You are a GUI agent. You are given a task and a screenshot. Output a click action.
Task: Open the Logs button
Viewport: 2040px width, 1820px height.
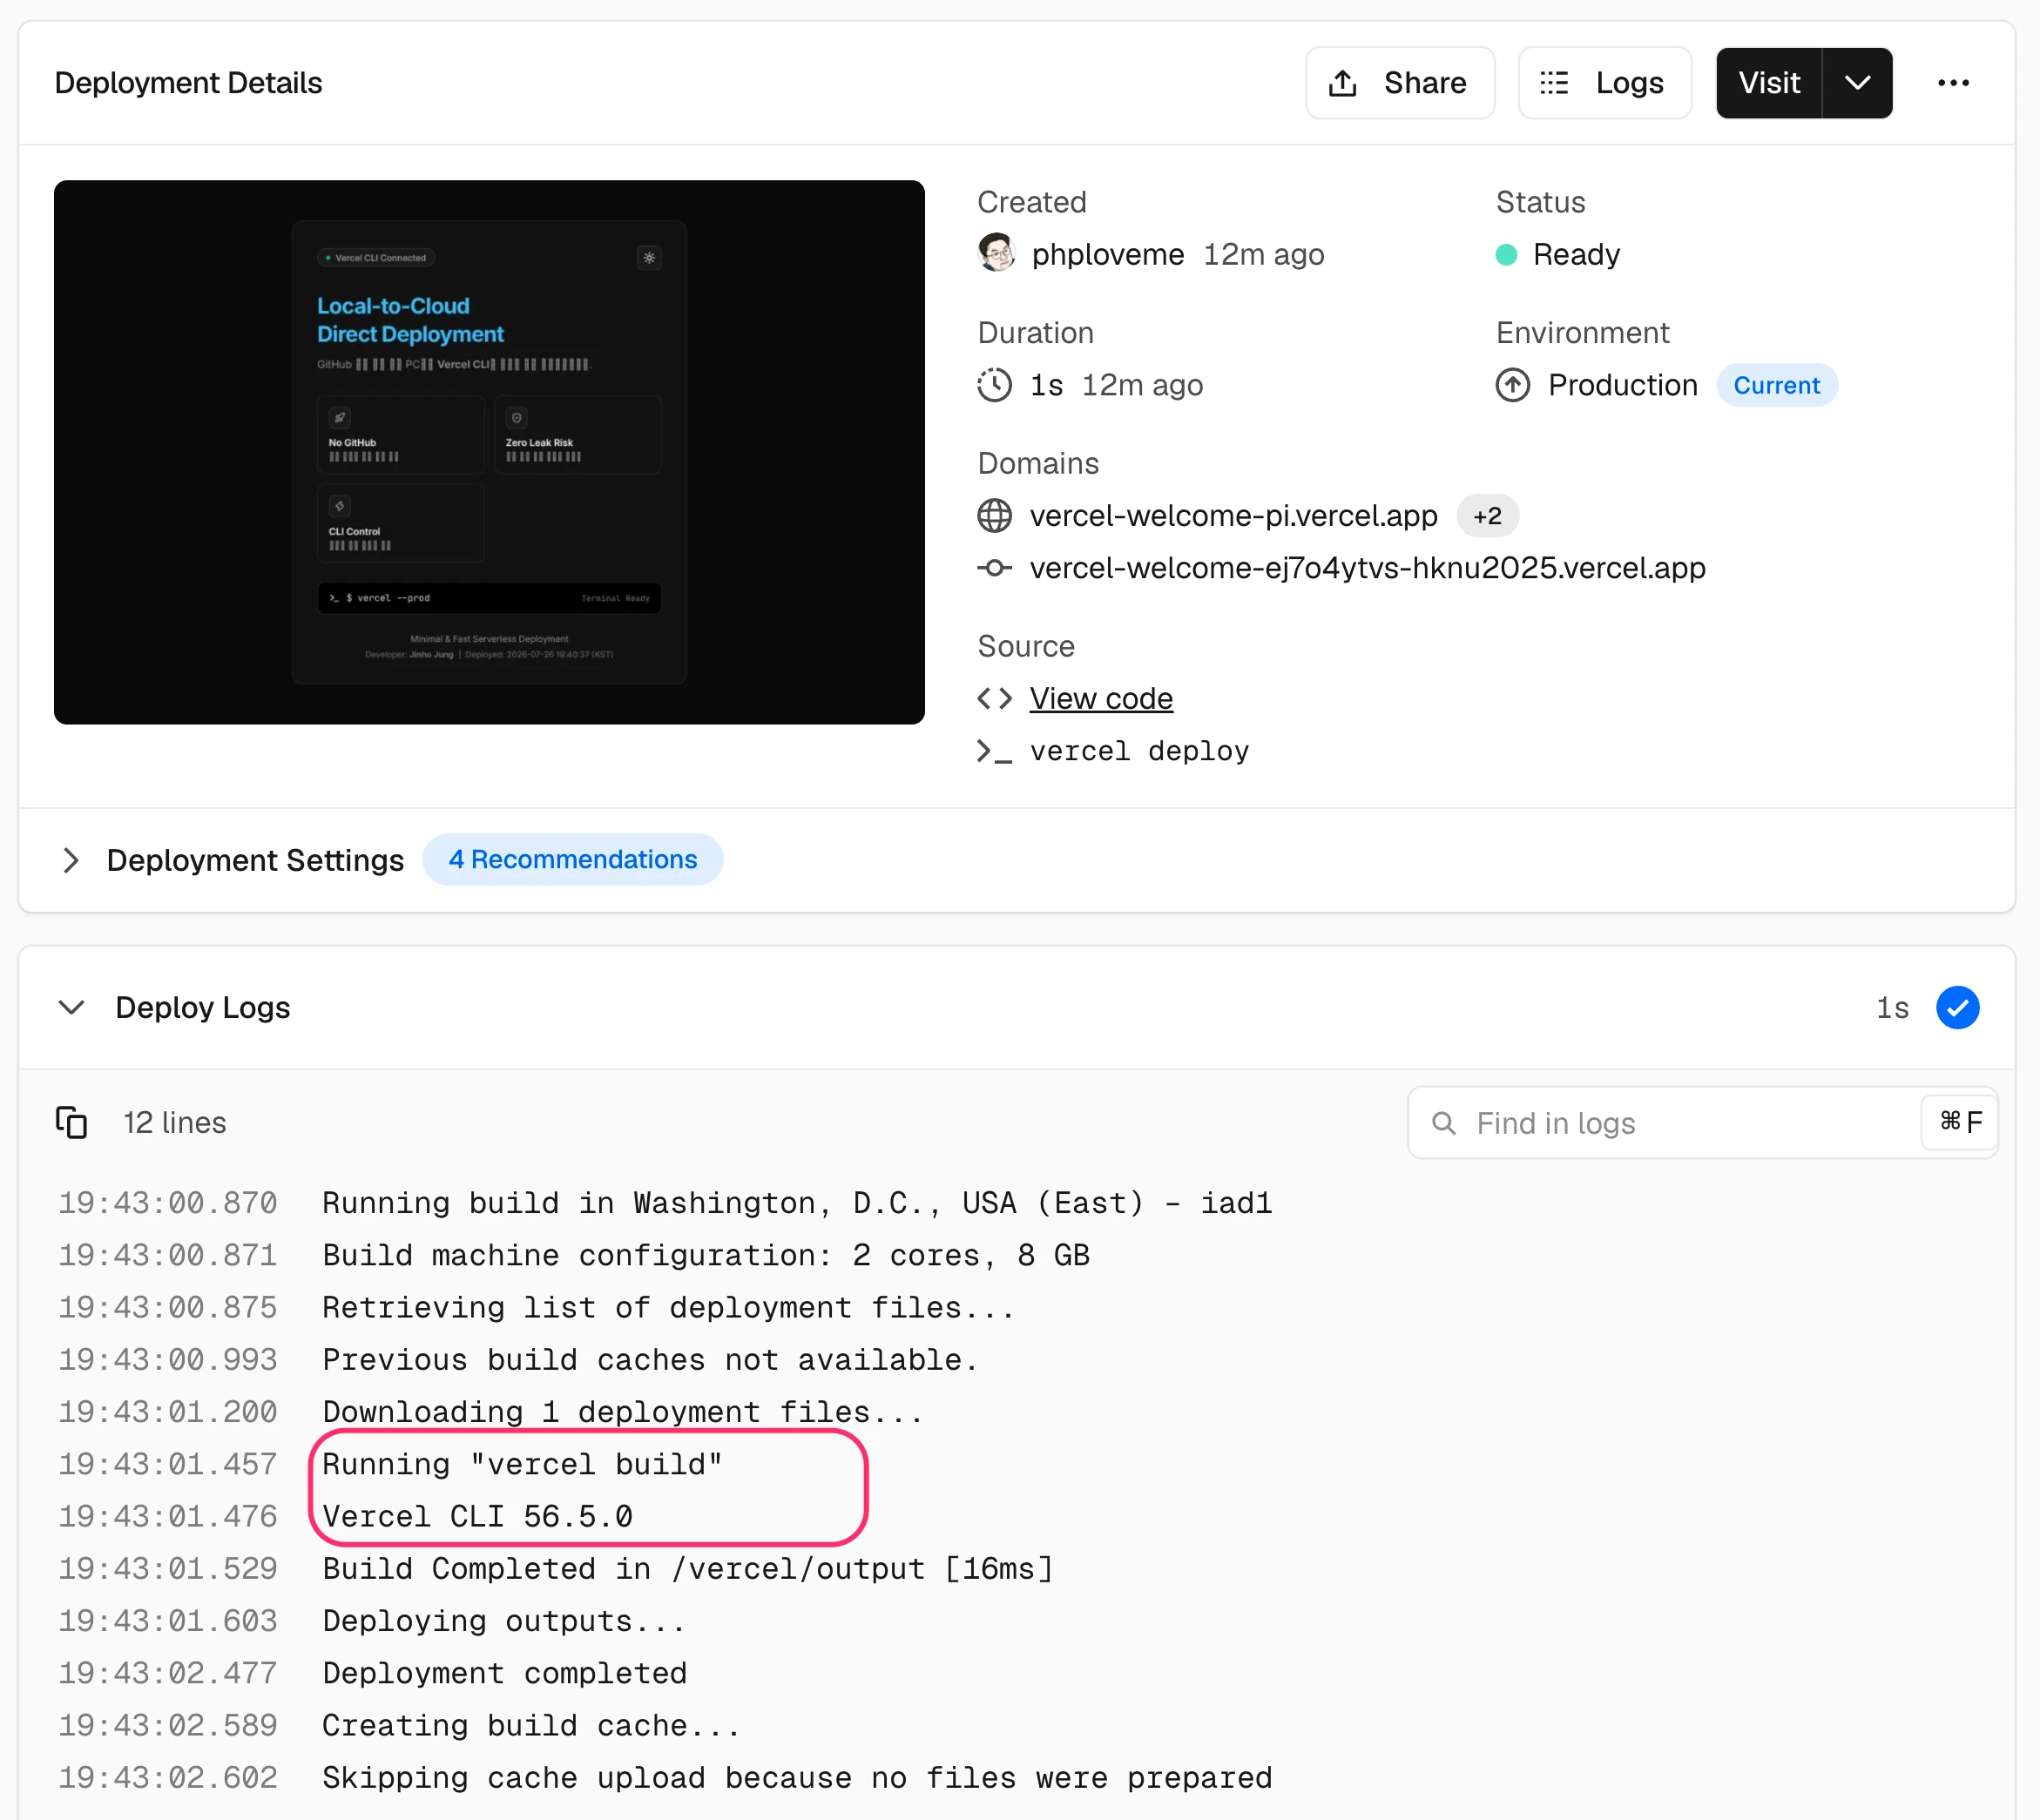[1604, 83]
